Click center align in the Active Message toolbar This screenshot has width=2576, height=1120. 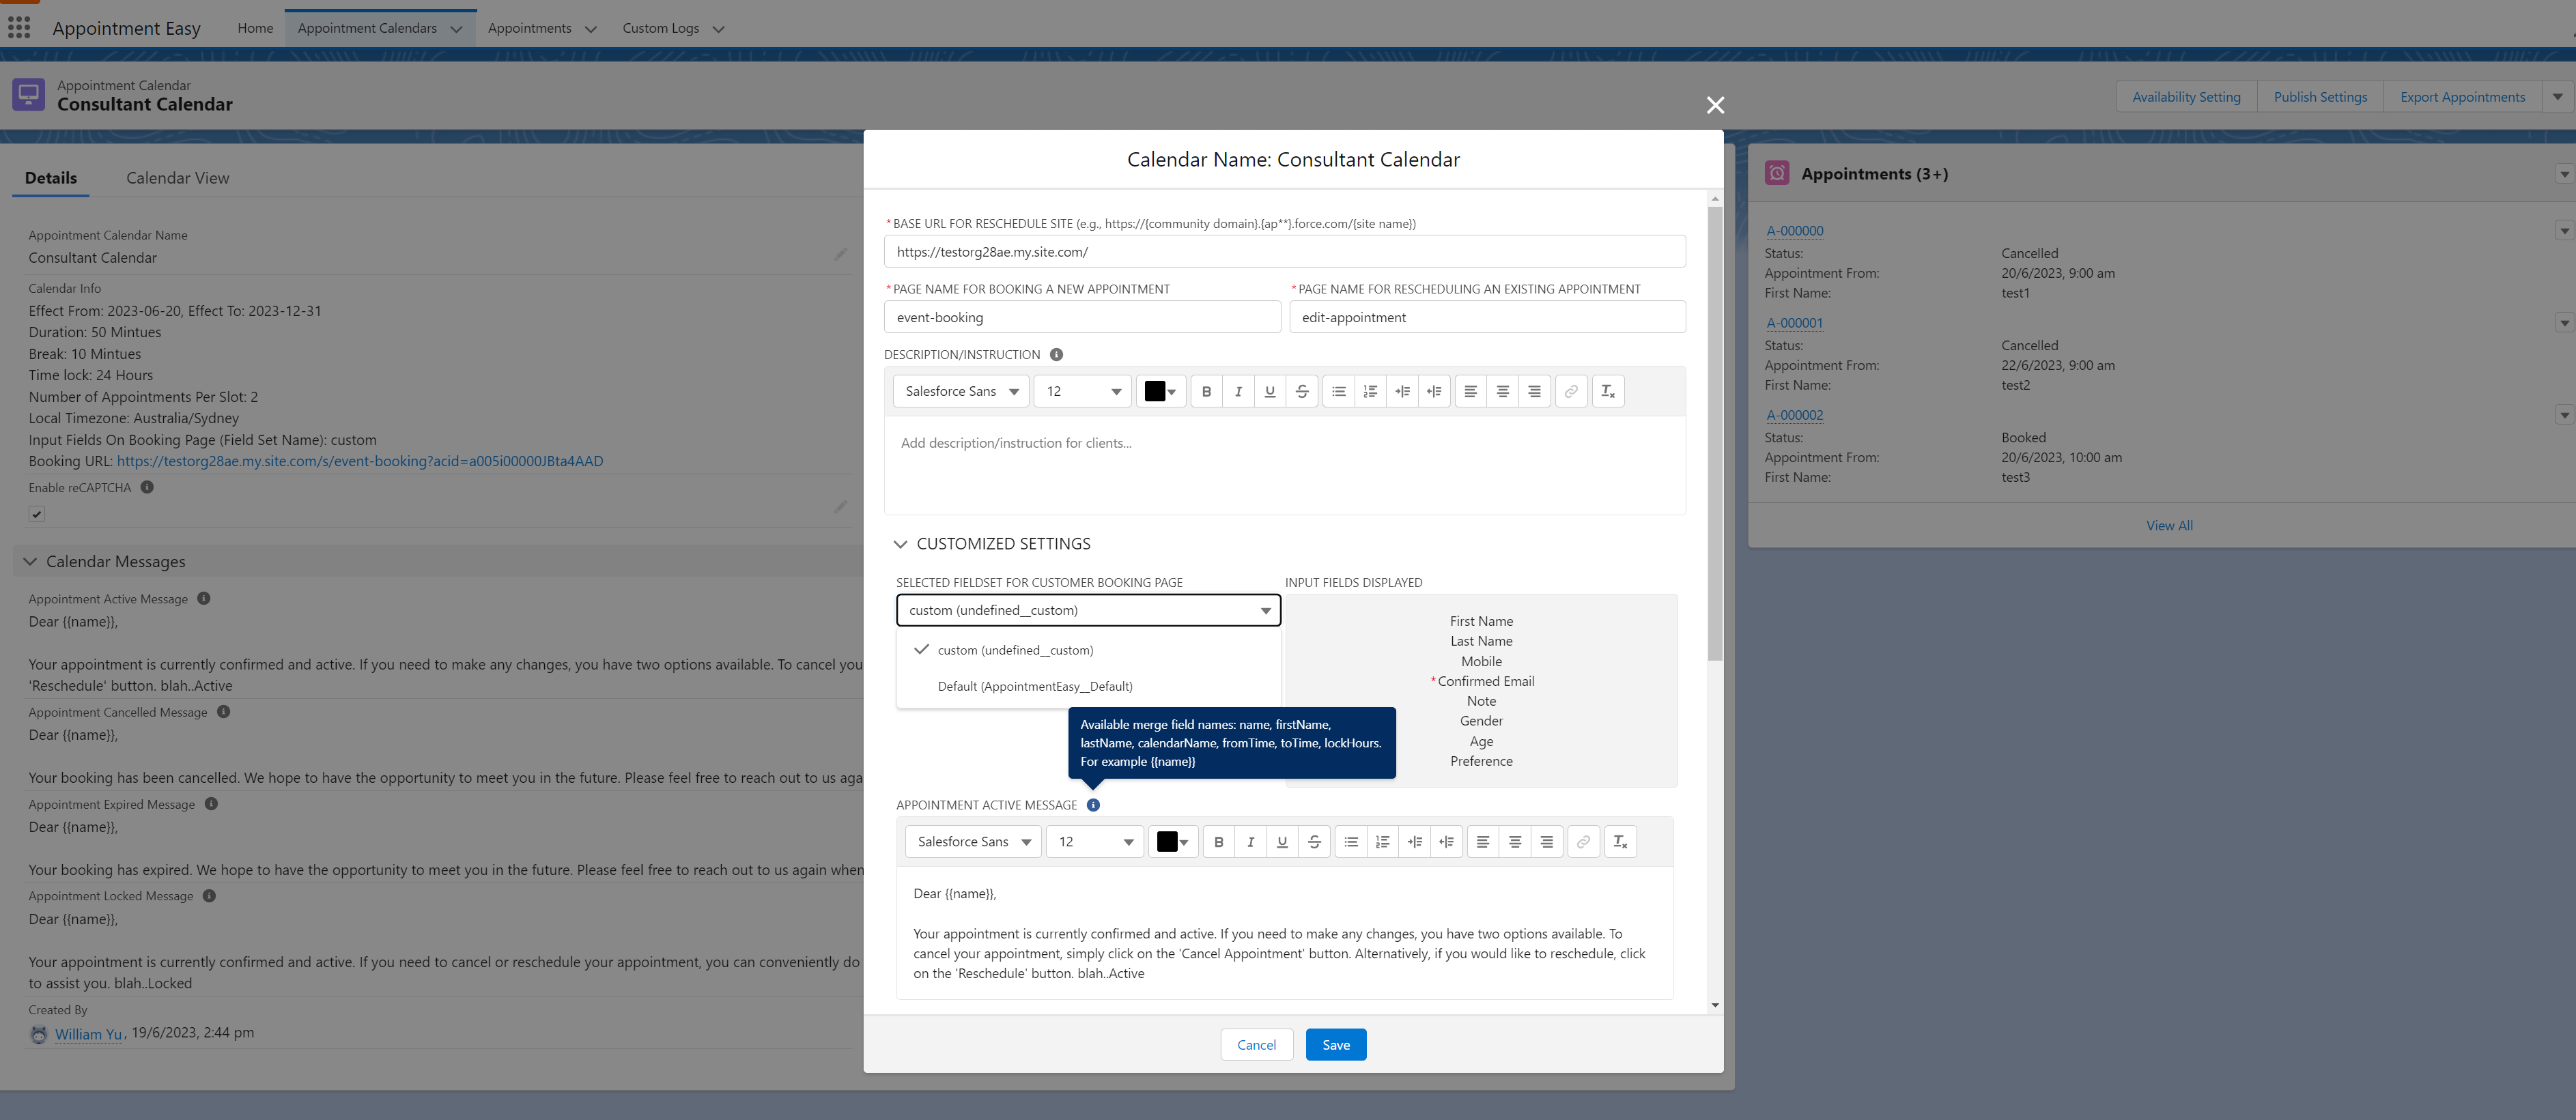tap(1514, 842)
